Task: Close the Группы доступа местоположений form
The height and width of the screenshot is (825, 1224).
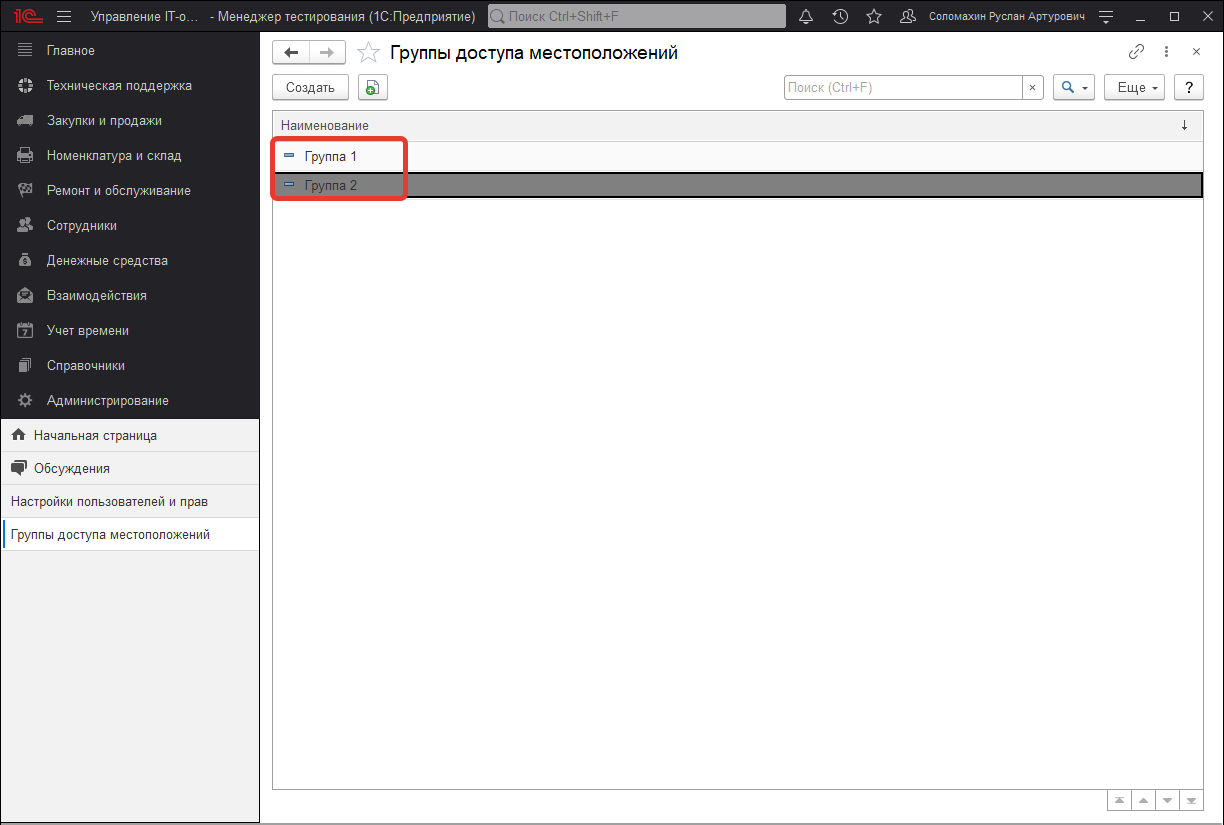Action: point(1196,52)
